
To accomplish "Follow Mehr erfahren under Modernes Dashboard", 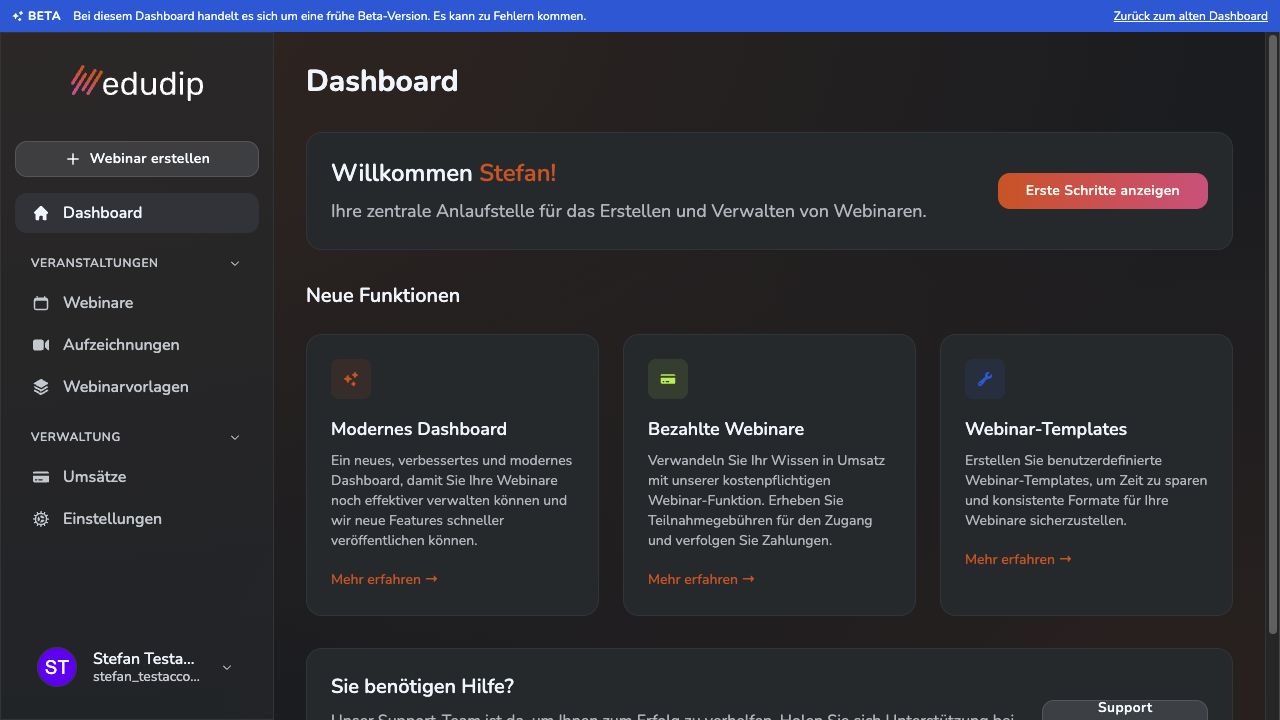I will 384,579.
